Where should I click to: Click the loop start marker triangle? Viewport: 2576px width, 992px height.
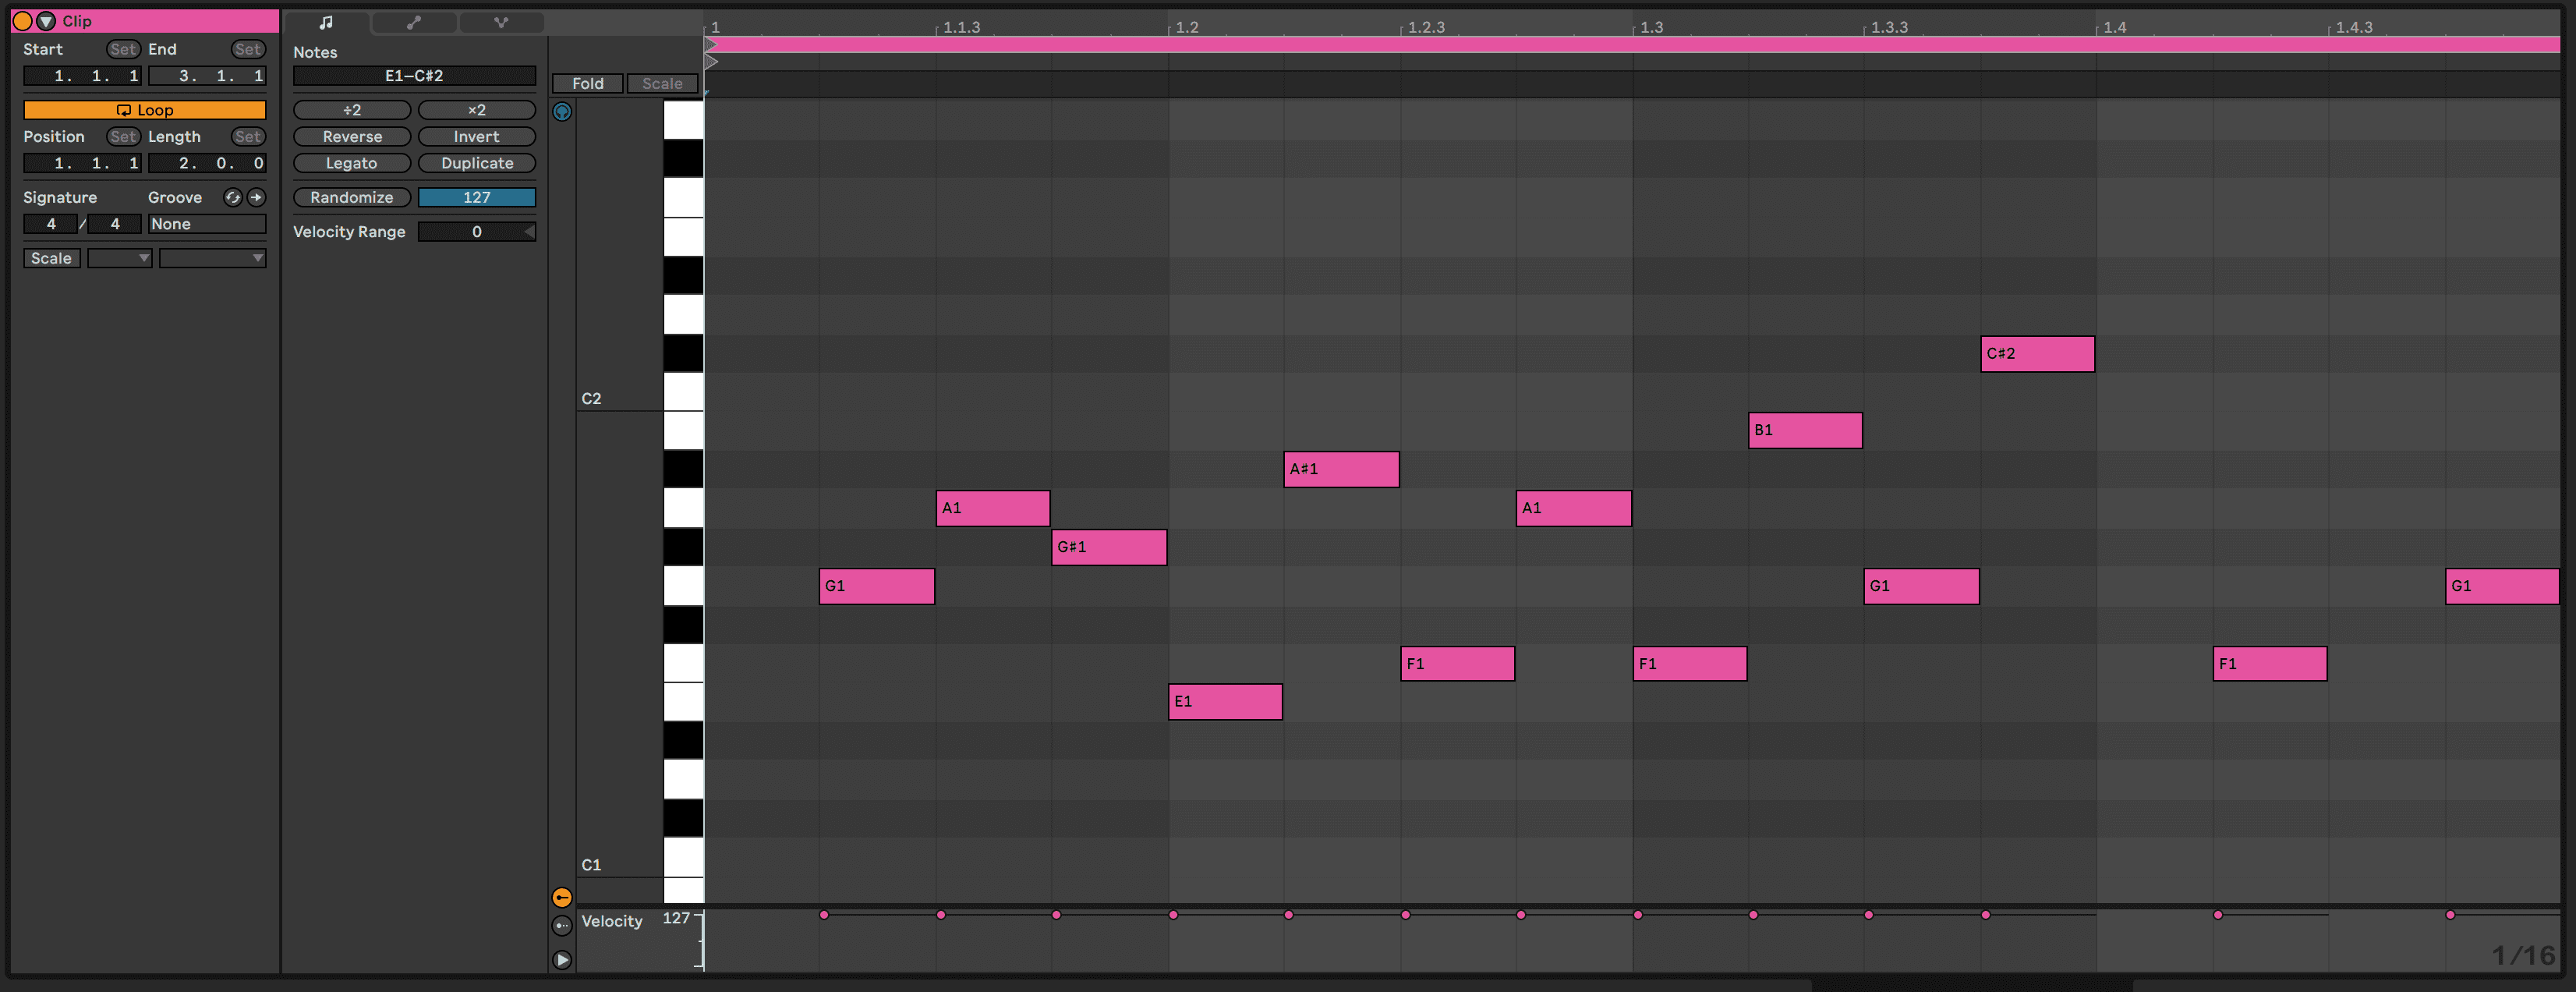coord(711,45)
